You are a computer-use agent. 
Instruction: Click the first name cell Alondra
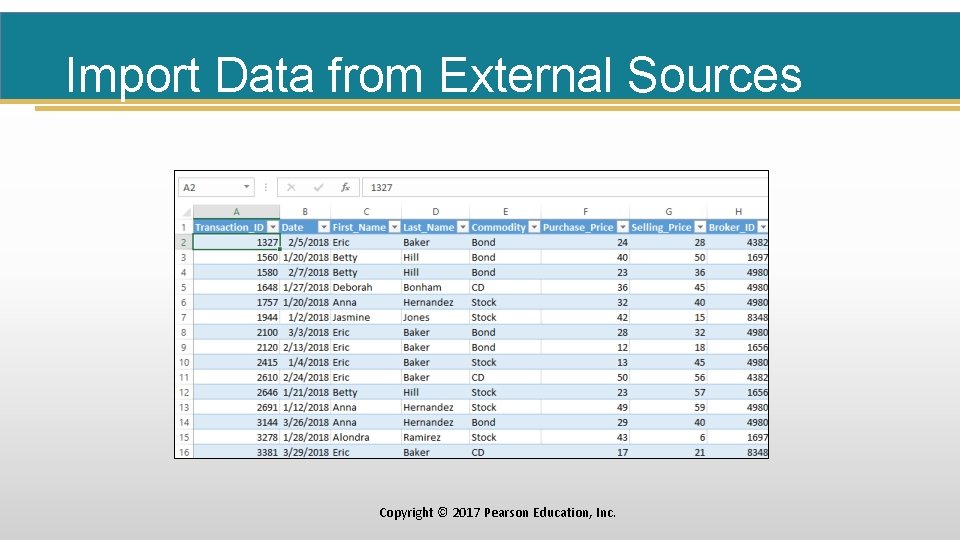click(366, 437)
